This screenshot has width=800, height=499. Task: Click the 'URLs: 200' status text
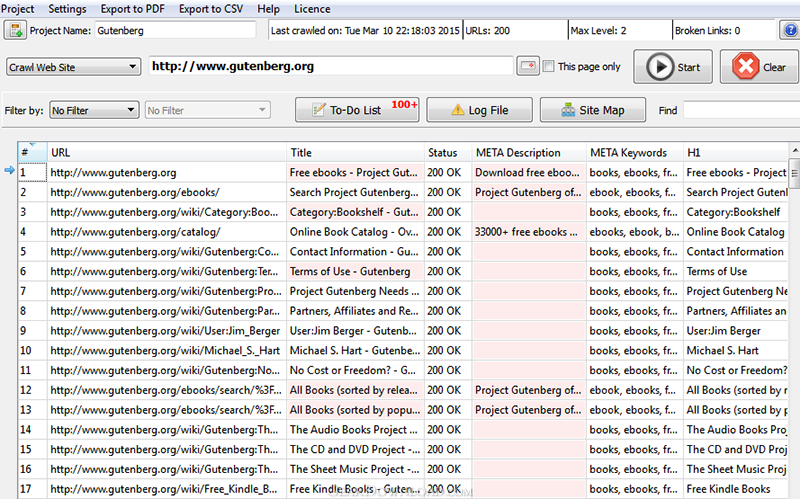[488, 31]
